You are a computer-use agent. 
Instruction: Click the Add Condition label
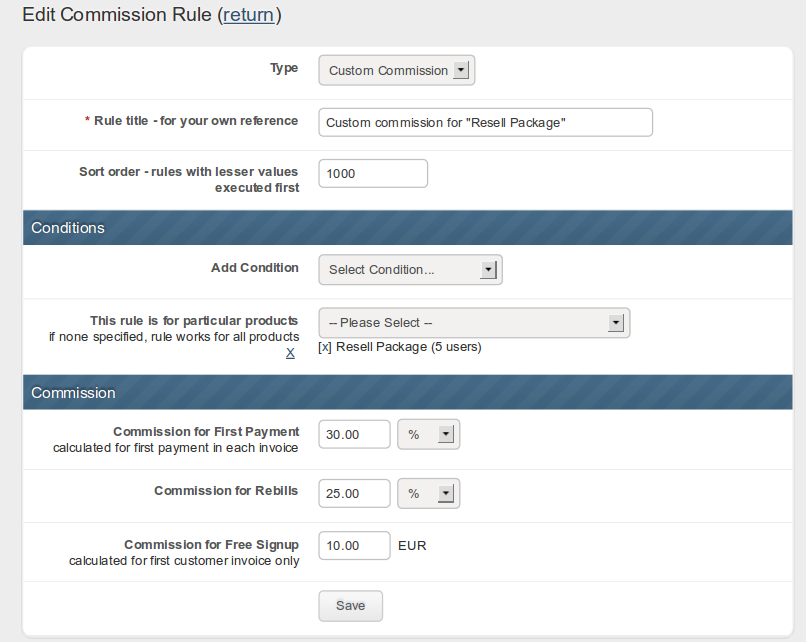click(x=254, y=268)
